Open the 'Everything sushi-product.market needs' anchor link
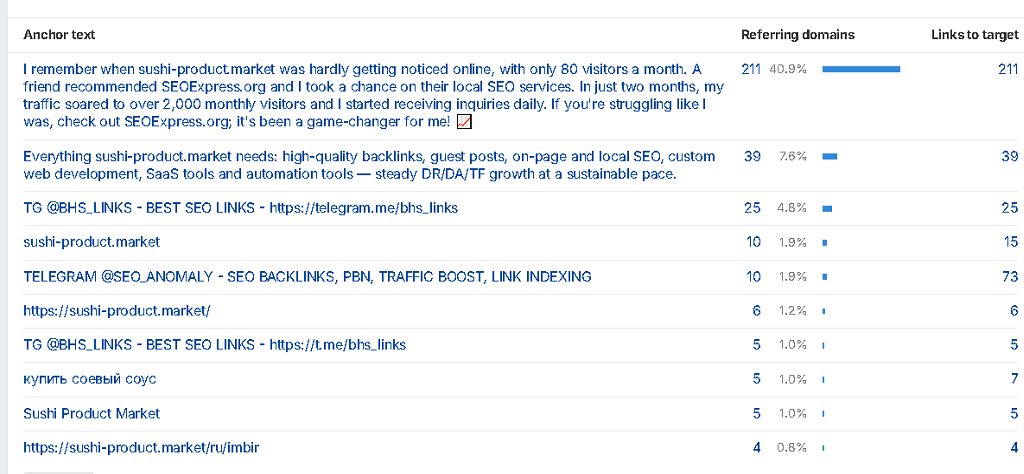Screen dimensions: 1024x474 [x=369, y=165]
